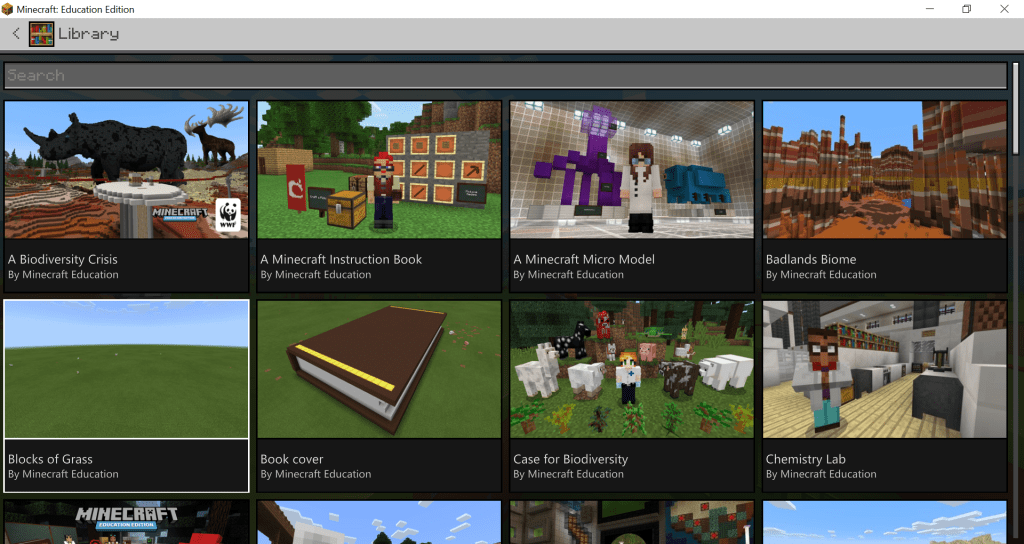Image resolution: width=1024 pixels, height=544 pixels.
Task: Maximize the Minecraft Education Edition window
Action: [966, 9]
